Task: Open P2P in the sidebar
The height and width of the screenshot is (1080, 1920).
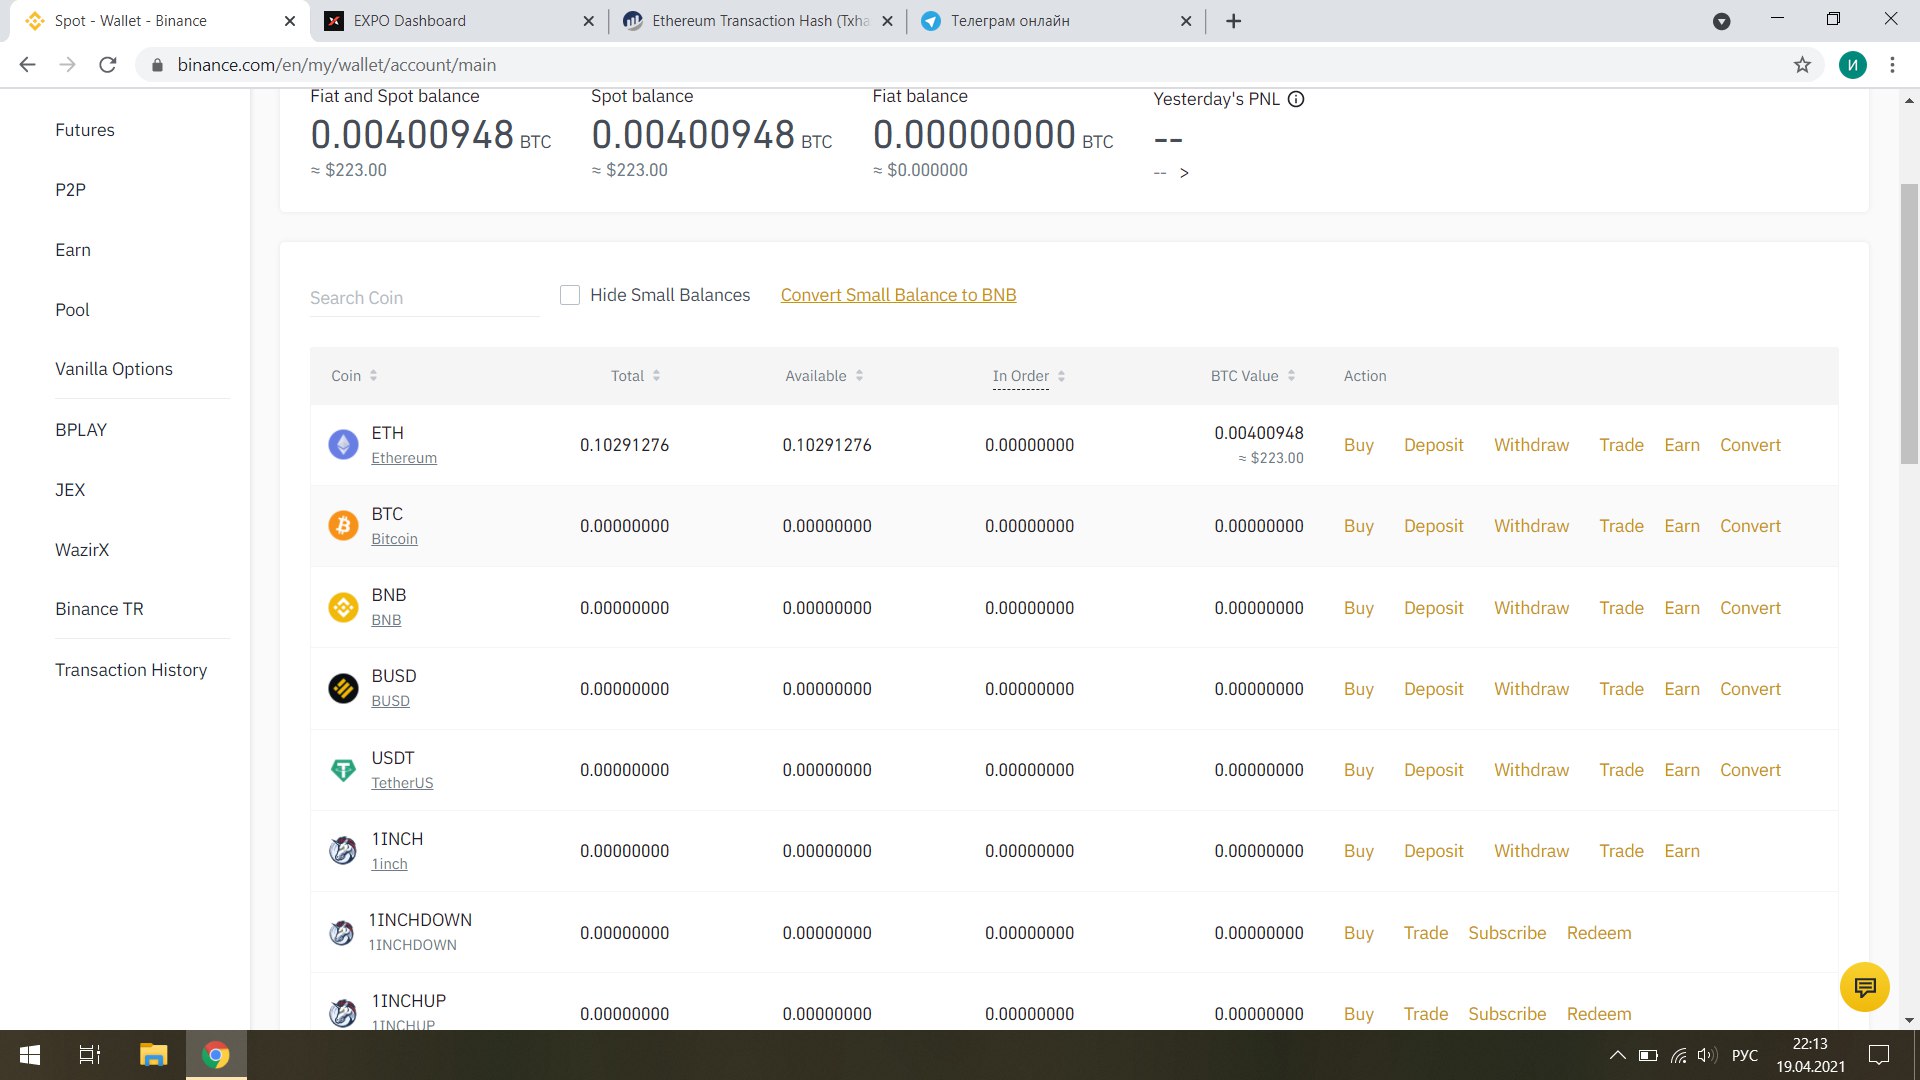Action: point(70,190)
